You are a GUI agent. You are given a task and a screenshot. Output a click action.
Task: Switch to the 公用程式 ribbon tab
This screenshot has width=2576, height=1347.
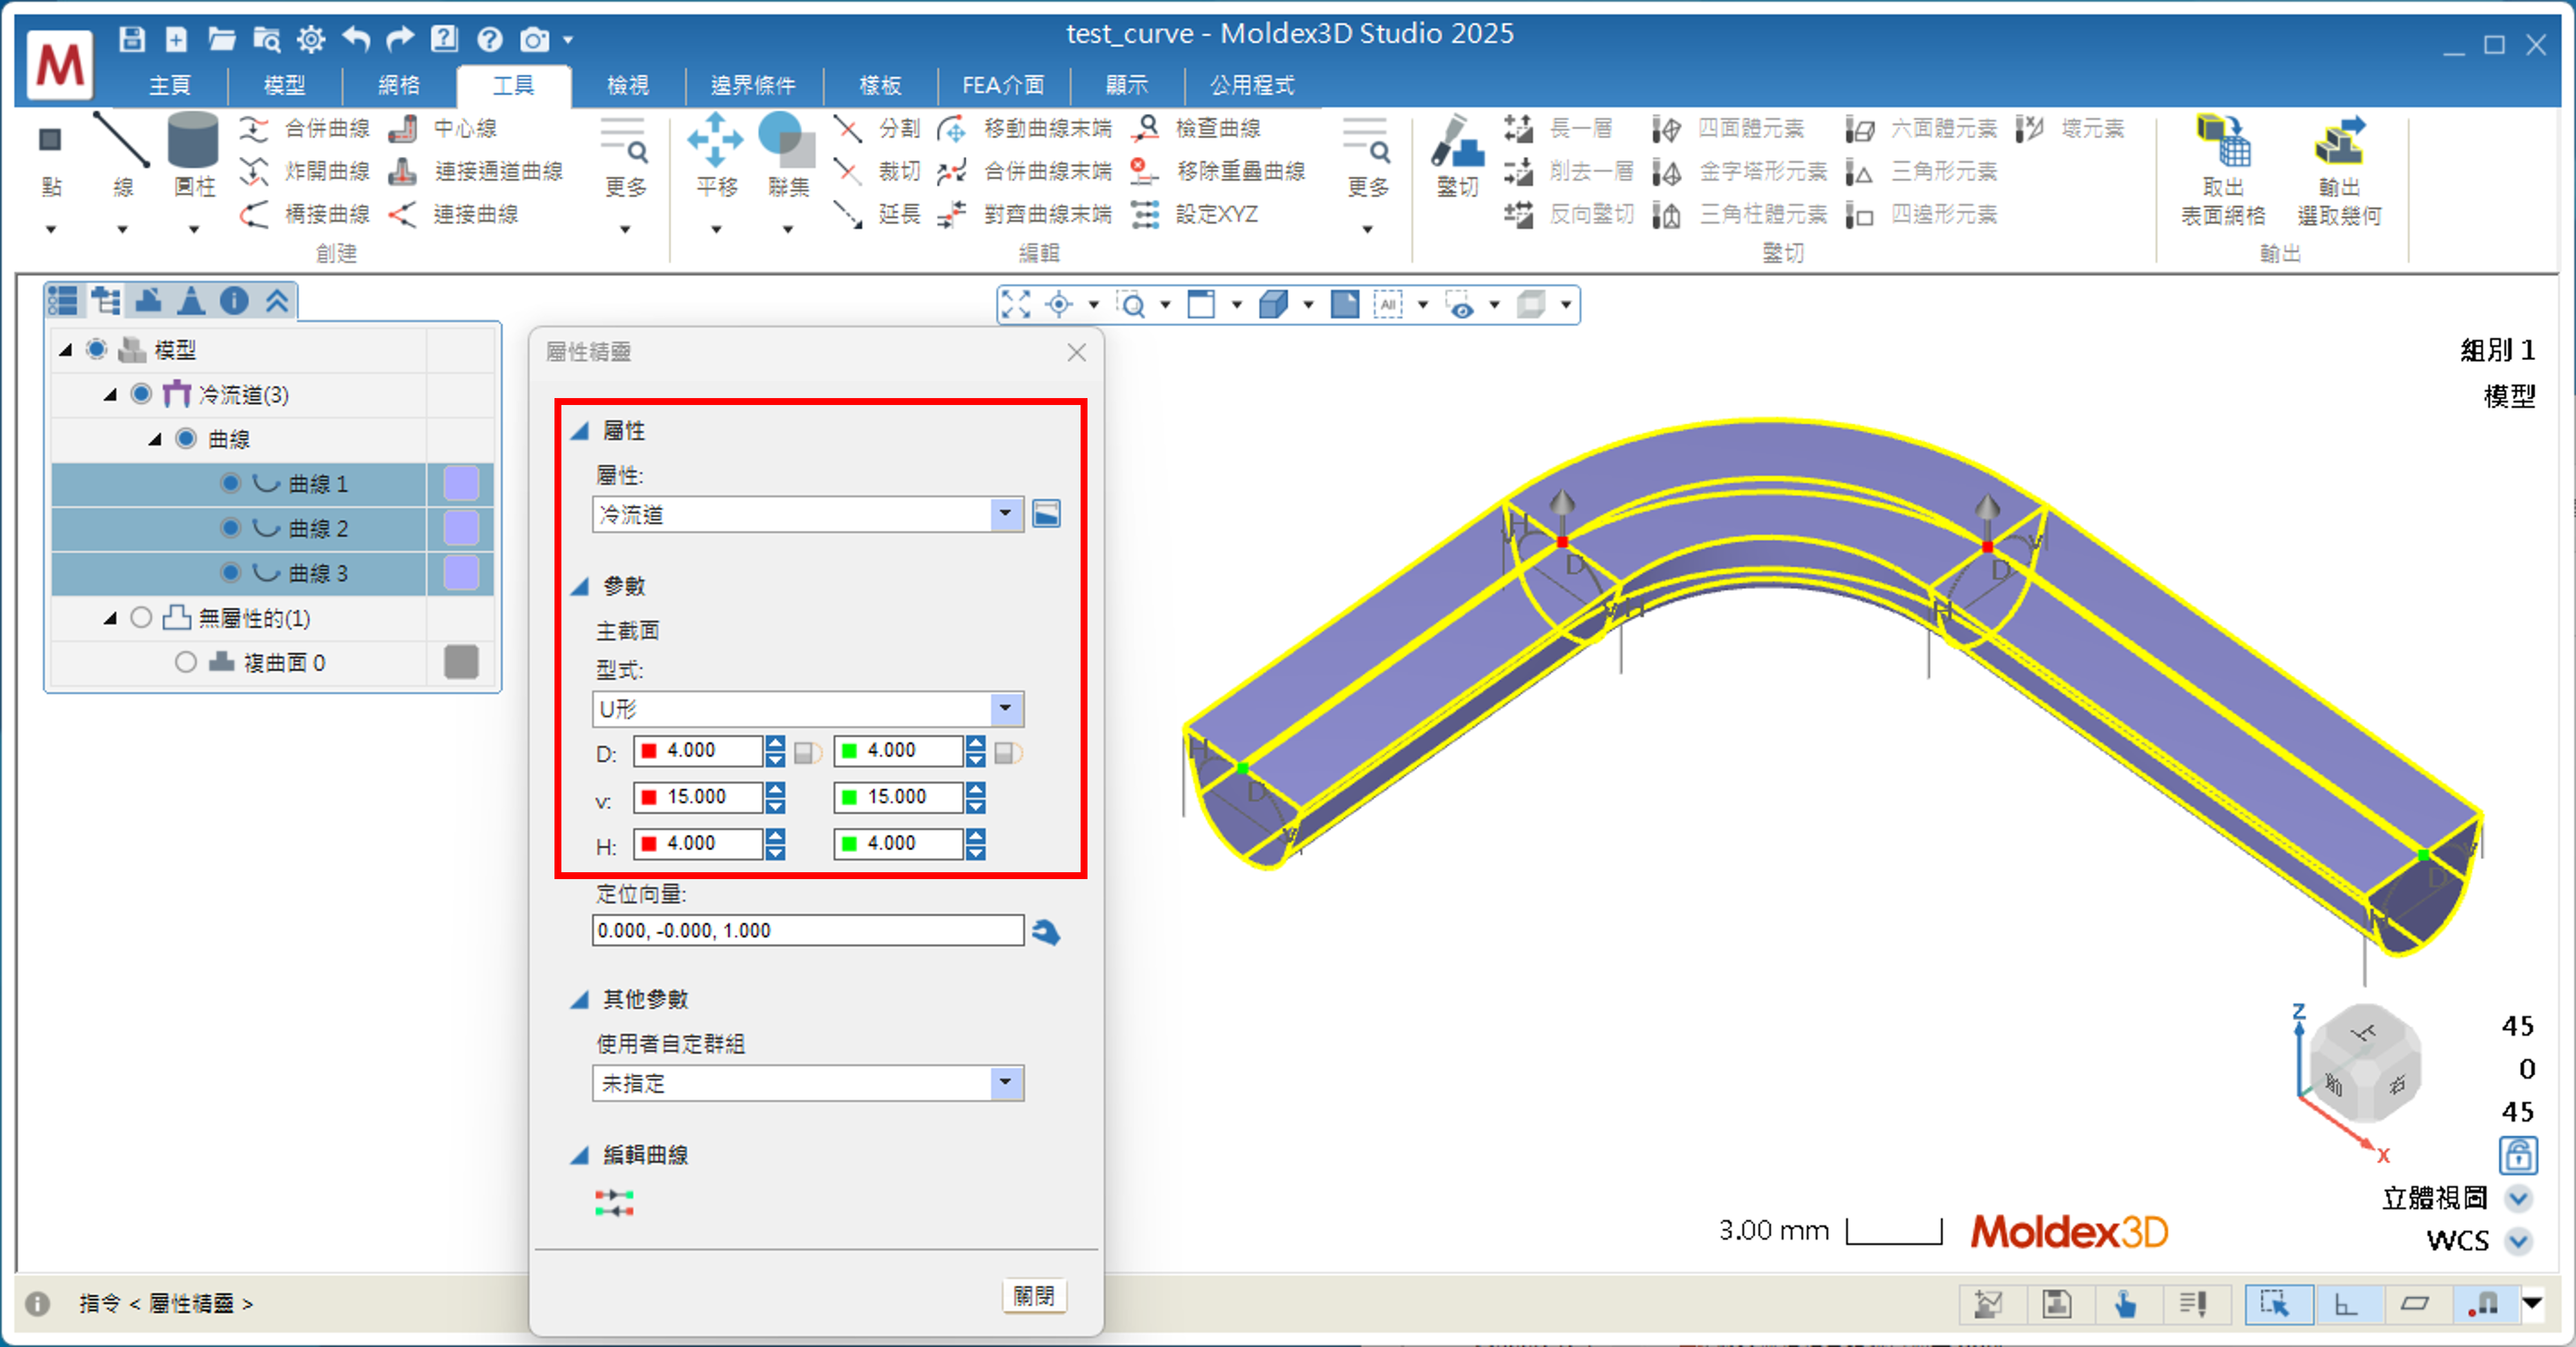[1252, 85]
